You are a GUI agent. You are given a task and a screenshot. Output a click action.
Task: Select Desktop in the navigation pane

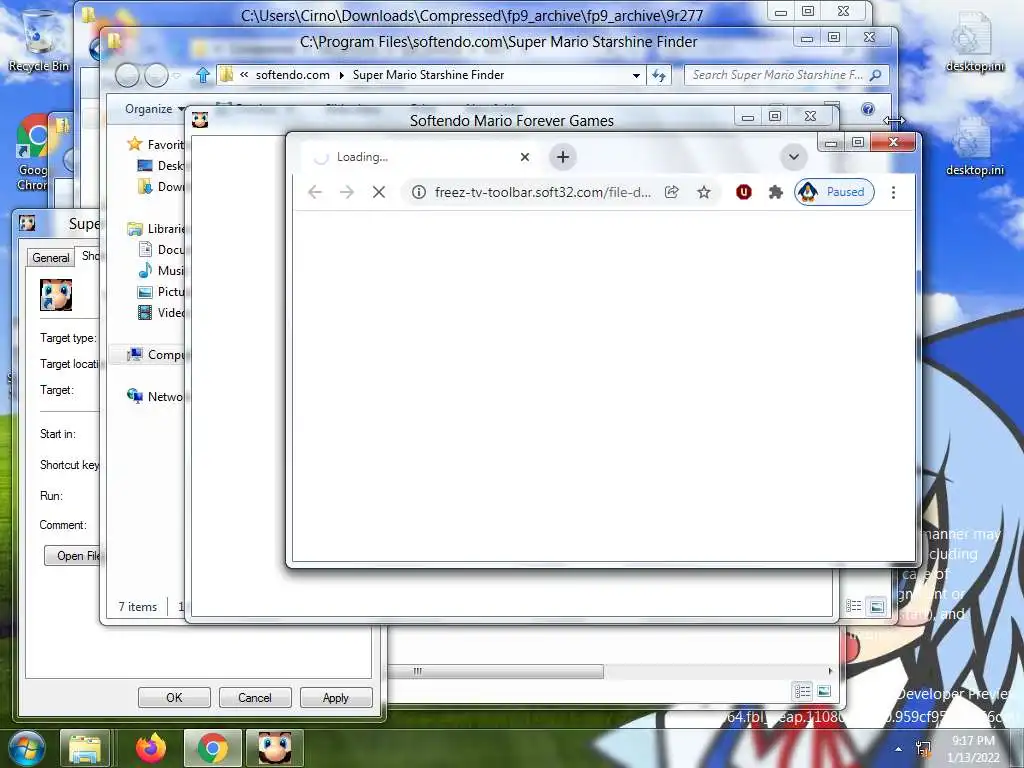point(162,166)
